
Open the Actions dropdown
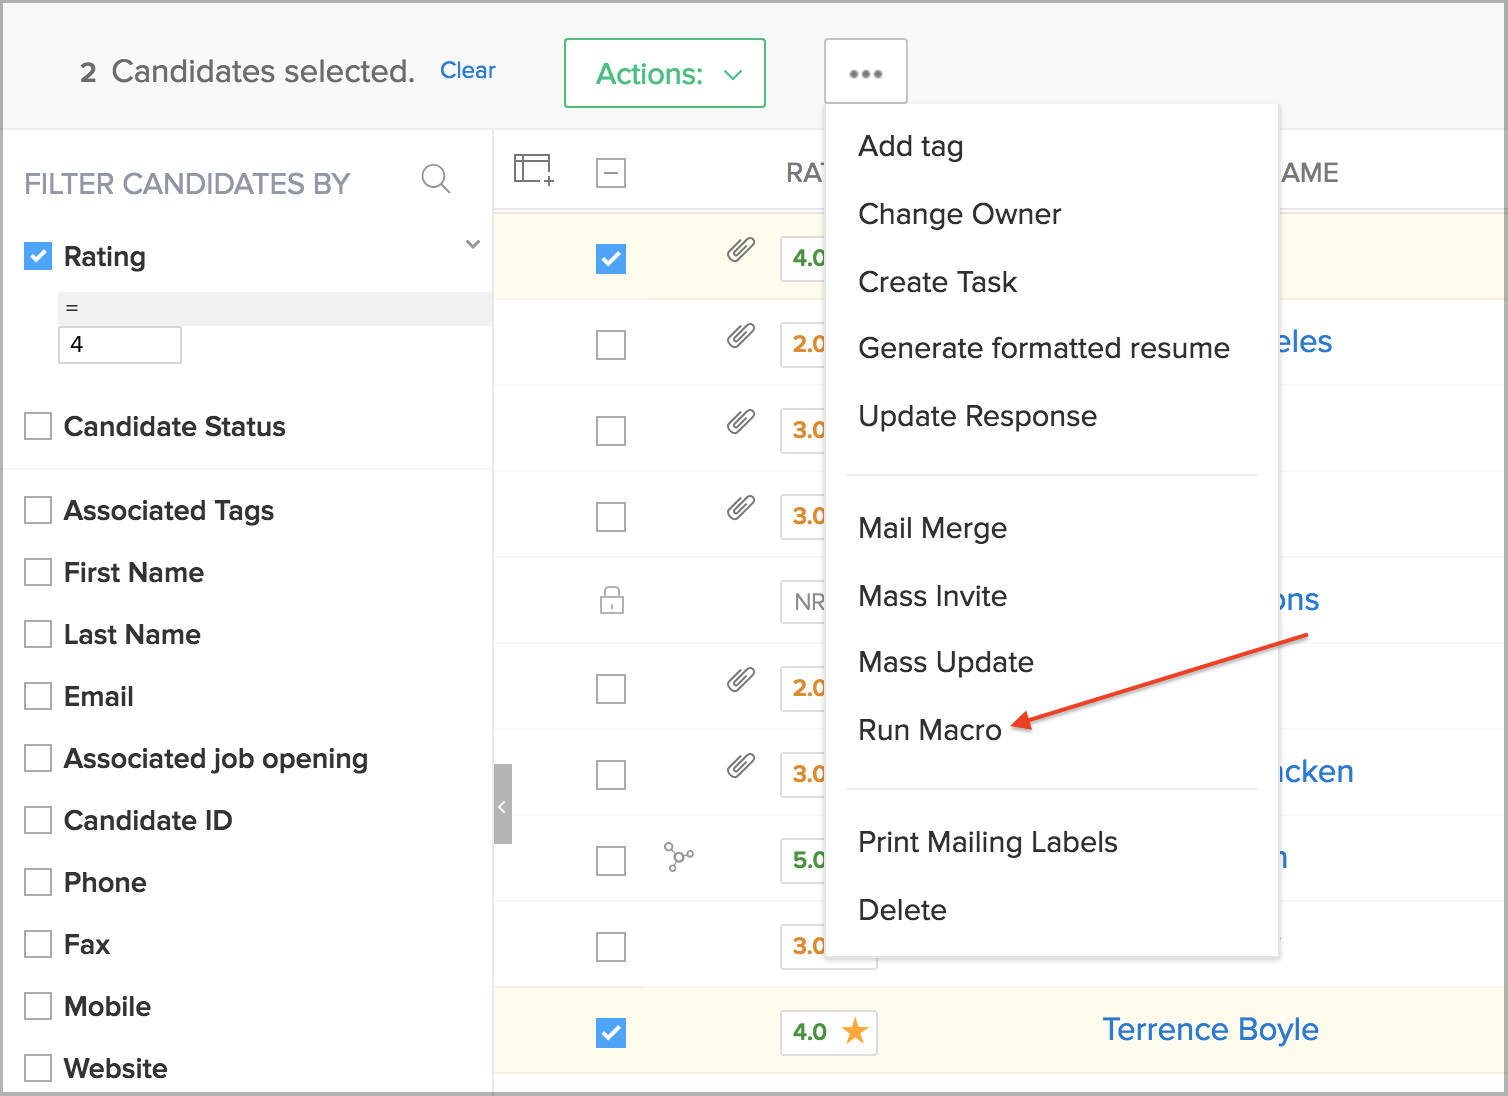(x=665, y=73)
